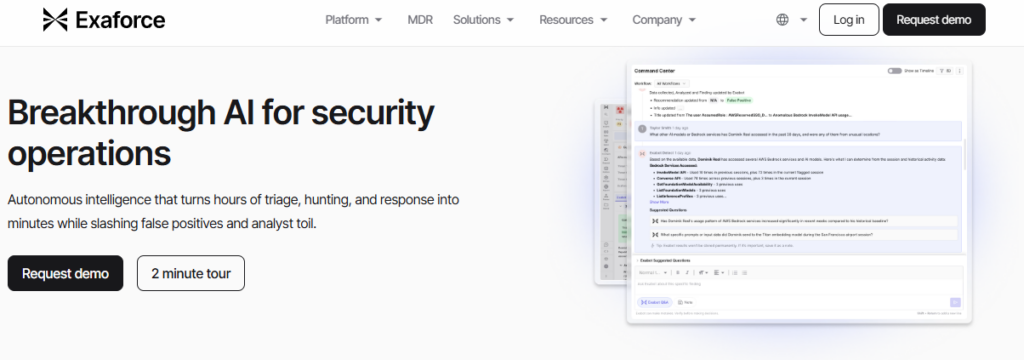Open the Platform menu

(x=353, y=20)
